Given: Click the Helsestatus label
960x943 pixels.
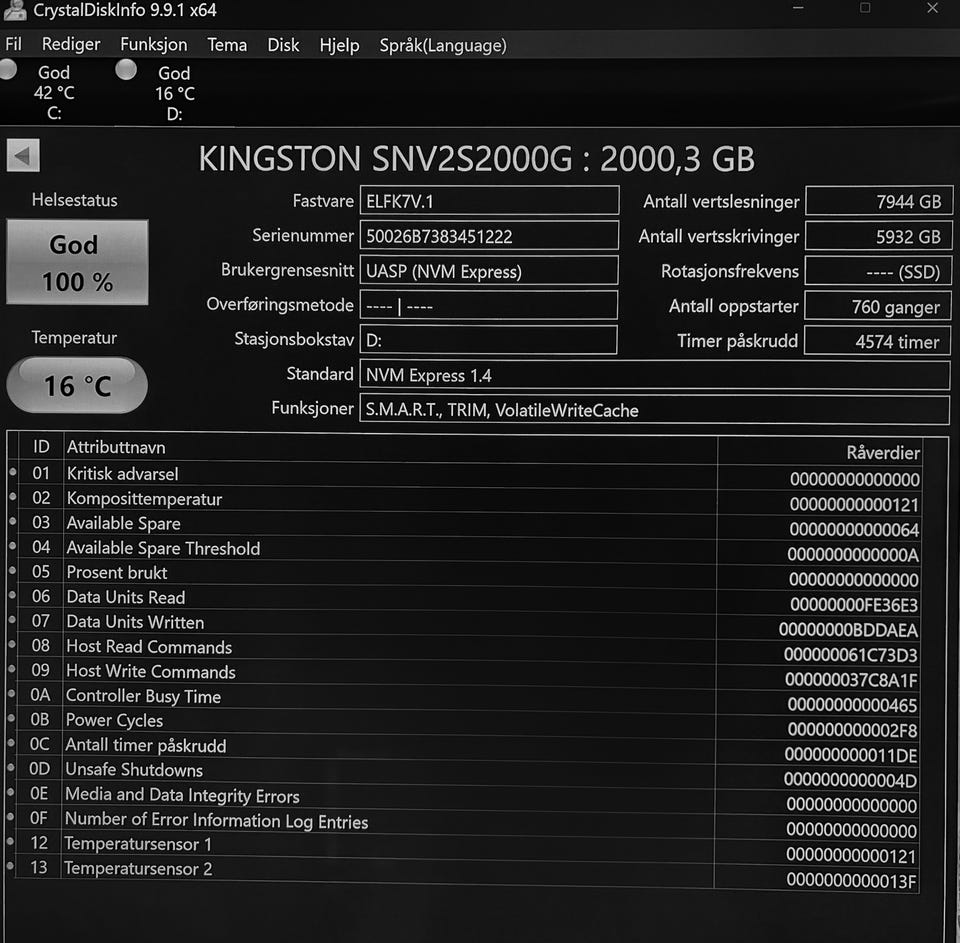Looking at the screenshot, I should (75, 200).
